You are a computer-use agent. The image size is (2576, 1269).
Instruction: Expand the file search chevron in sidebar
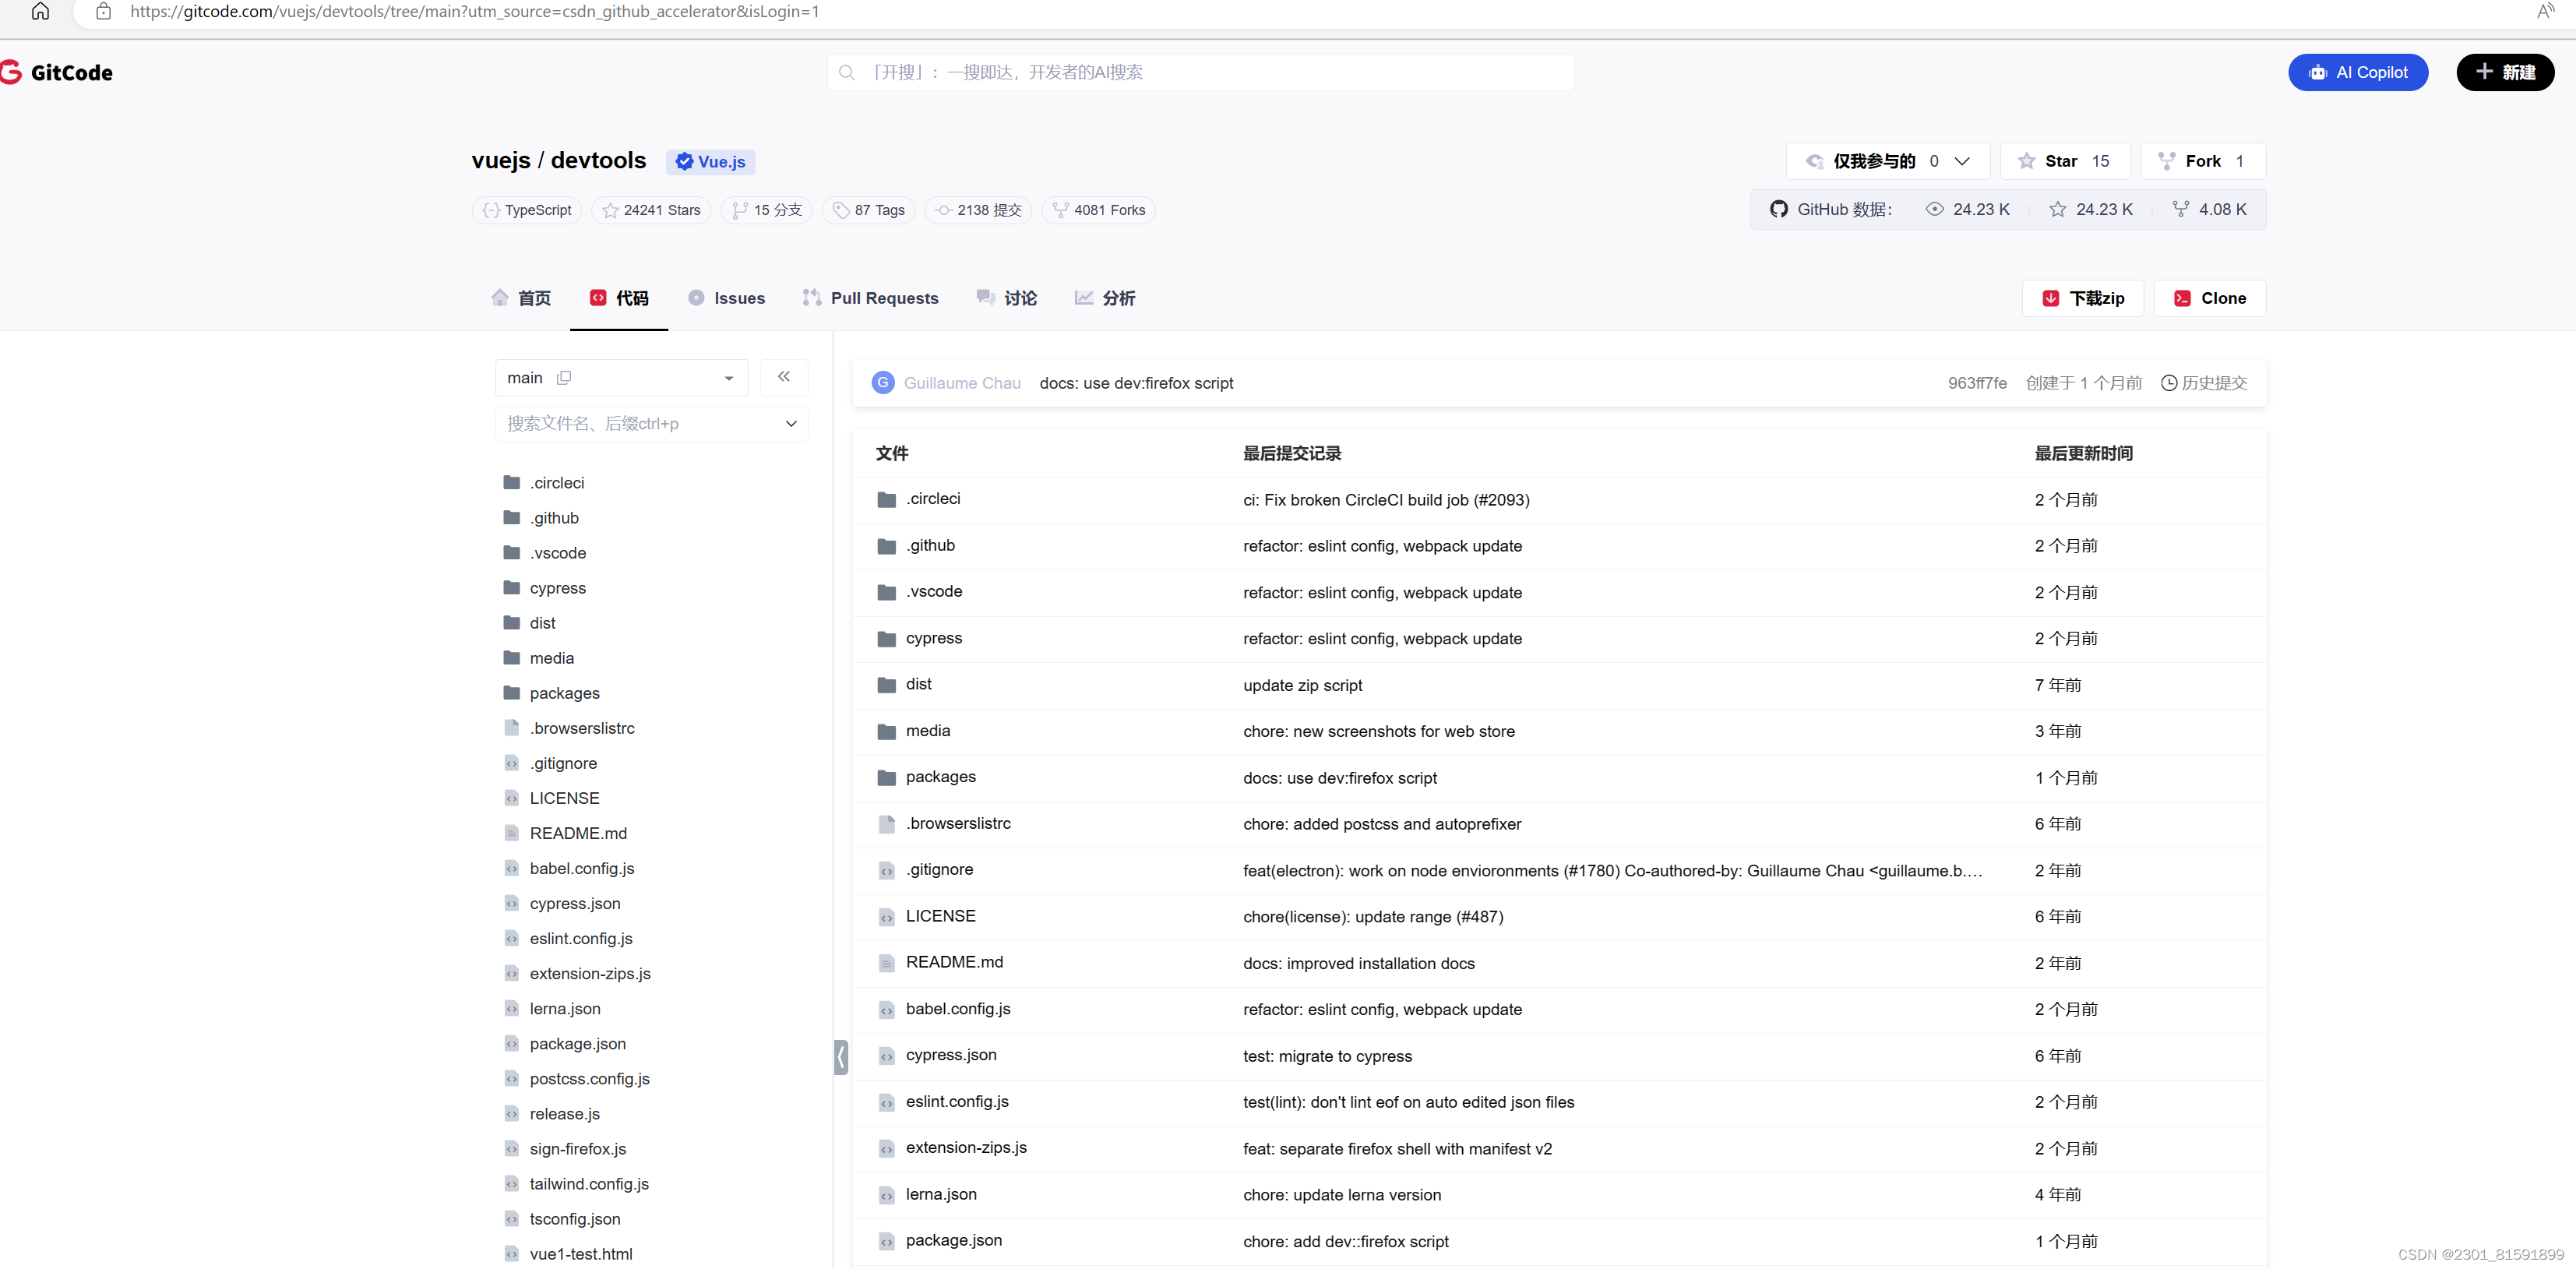pos(790,424)
